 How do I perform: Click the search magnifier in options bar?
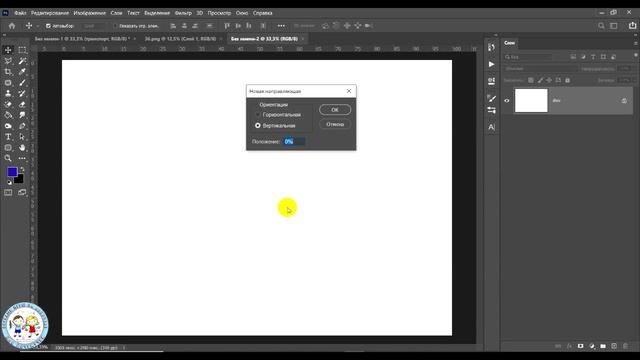601,26
